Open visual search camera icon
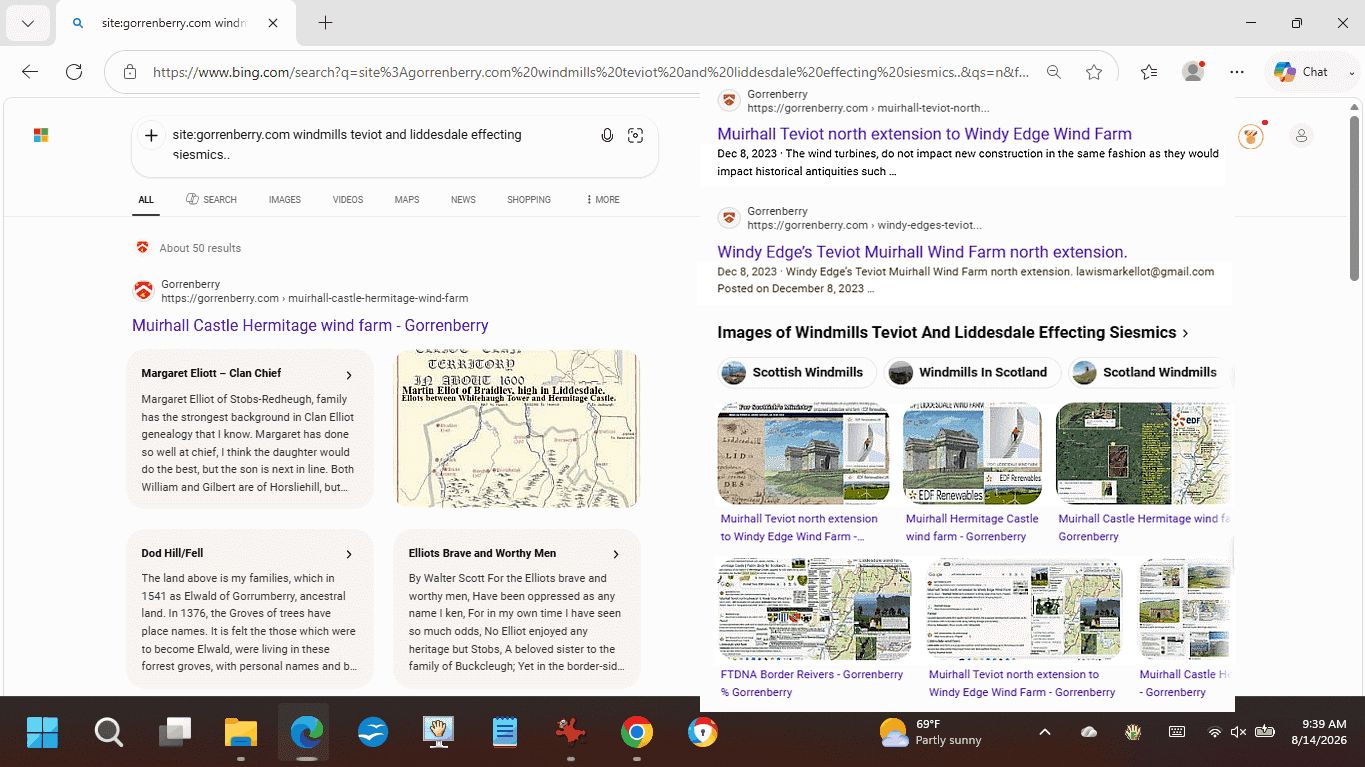Image resolution: width=1365 pixels, height=767 pixels. 635,135
